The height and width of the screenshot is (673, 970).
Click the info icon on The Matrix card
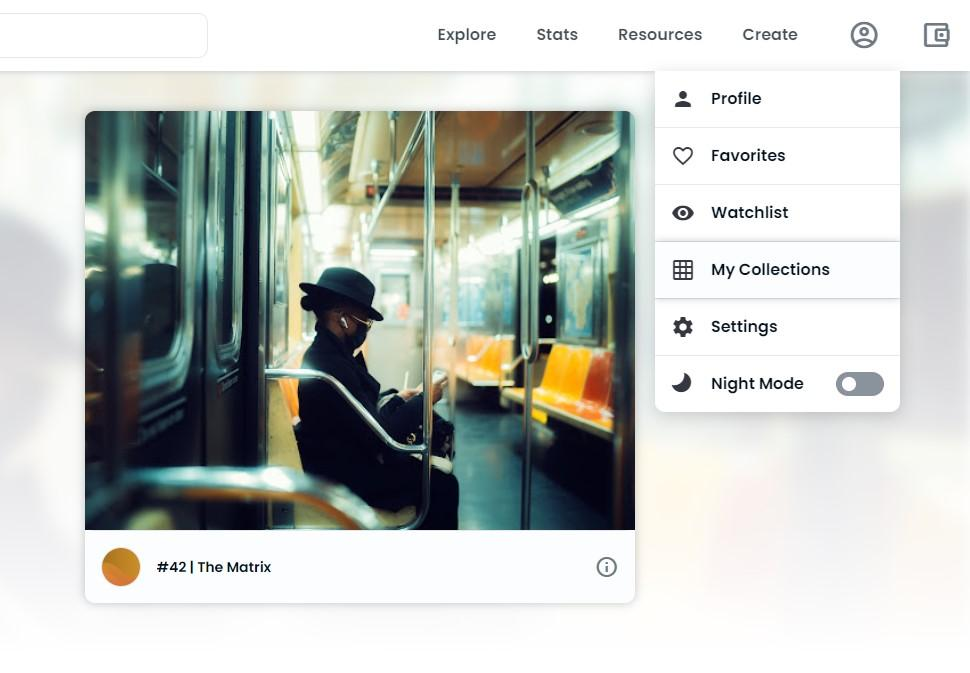point(606,567)
